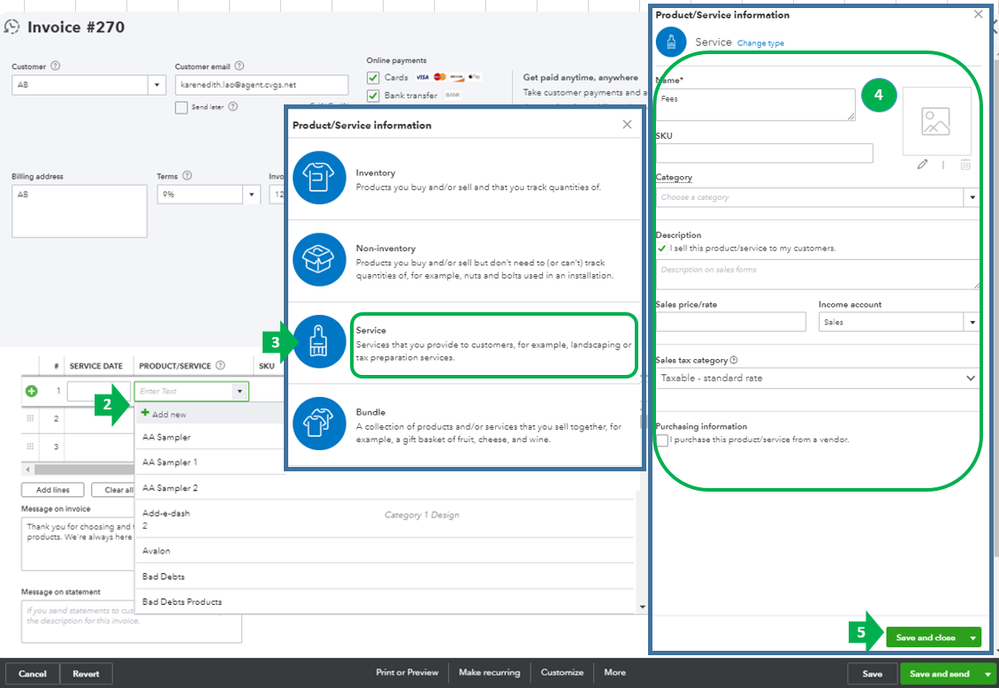Click the Change type link
The width and height of the screenshot is (999, 688).
pos(760,43)
